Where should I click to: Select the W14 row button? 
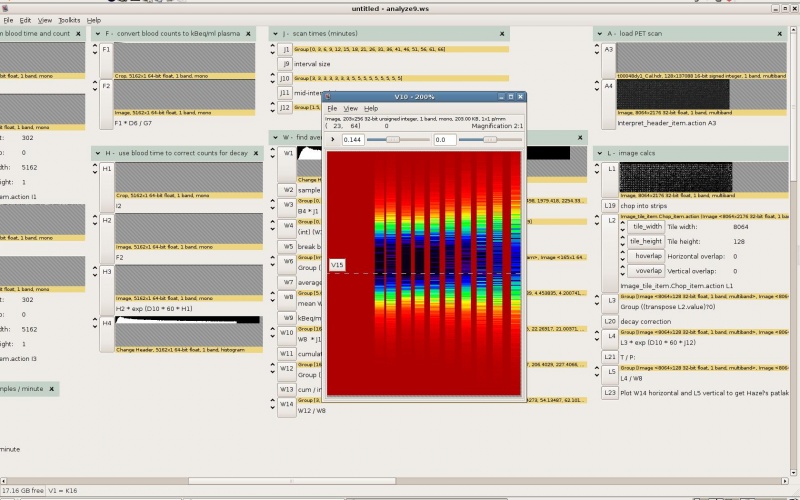click(x=287, y=405)
